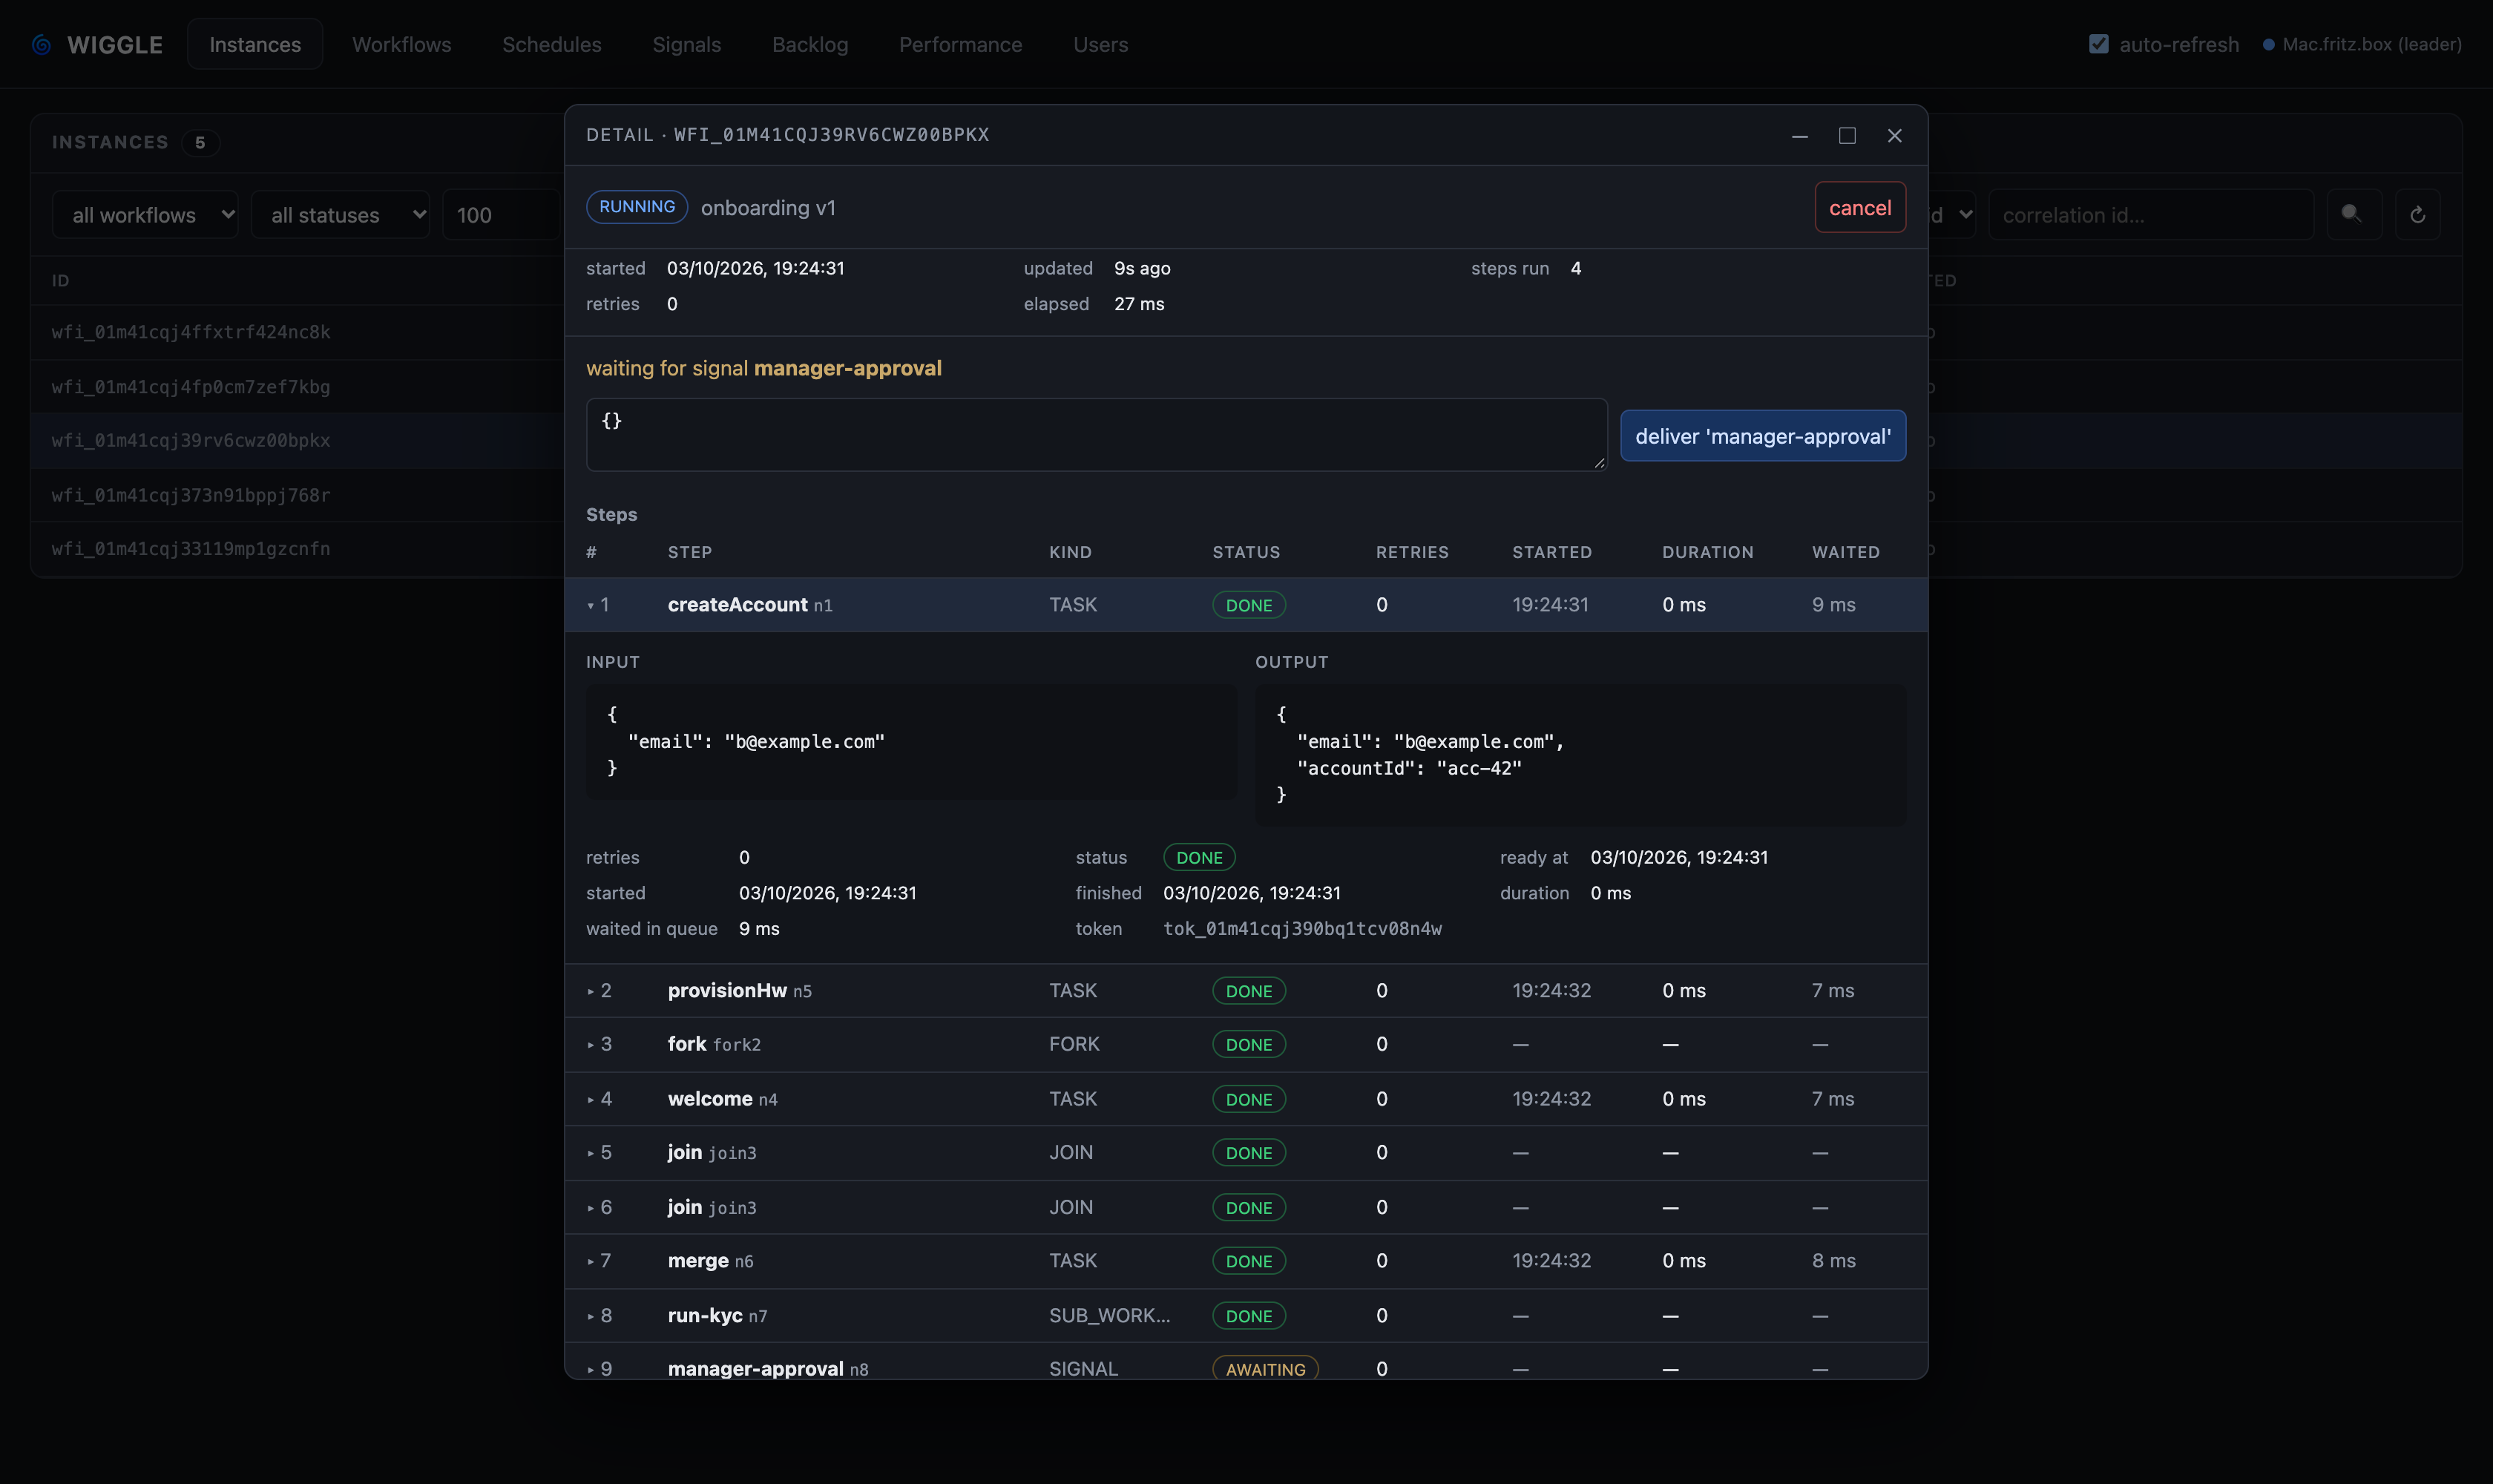Open the all statuses dropdown
2493x1484 pixels.
tap(340, 215)
